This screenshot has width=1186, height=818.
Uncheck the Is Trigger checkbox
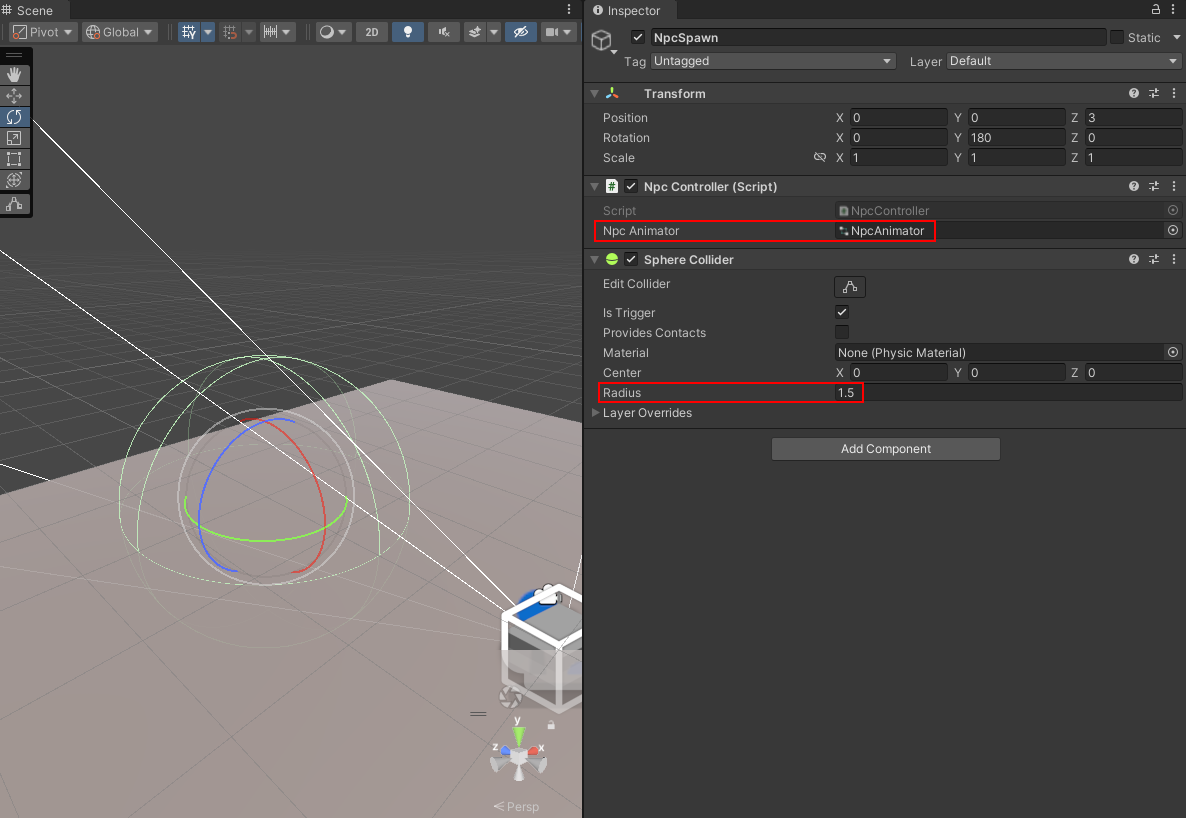[x=842, y=313]
